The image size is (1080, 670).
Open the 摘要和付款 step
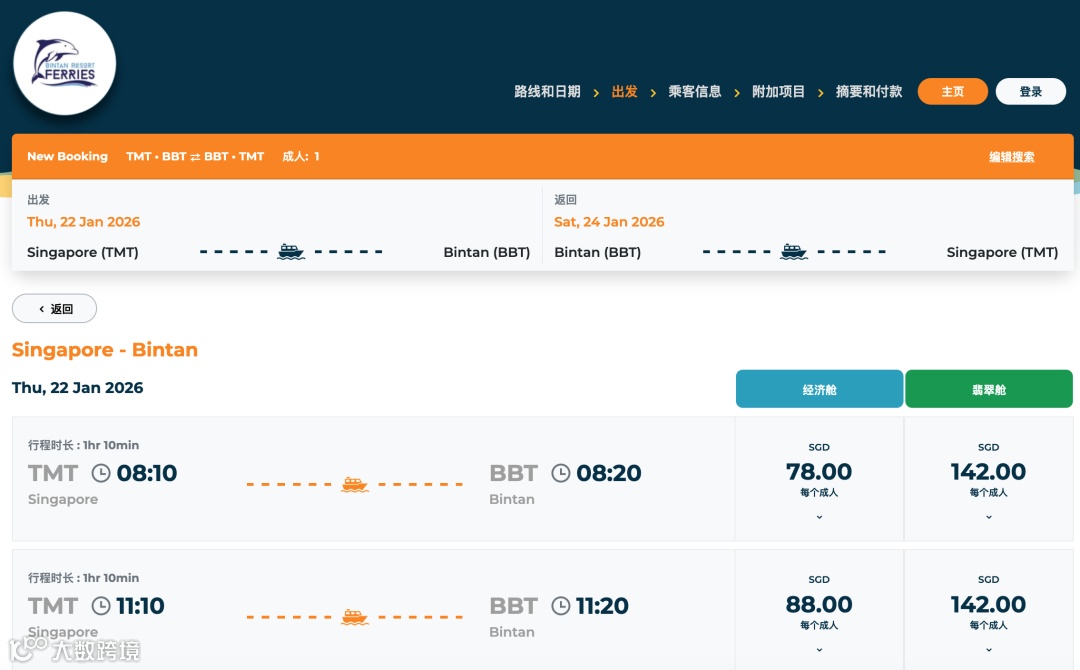coord(869,92)
